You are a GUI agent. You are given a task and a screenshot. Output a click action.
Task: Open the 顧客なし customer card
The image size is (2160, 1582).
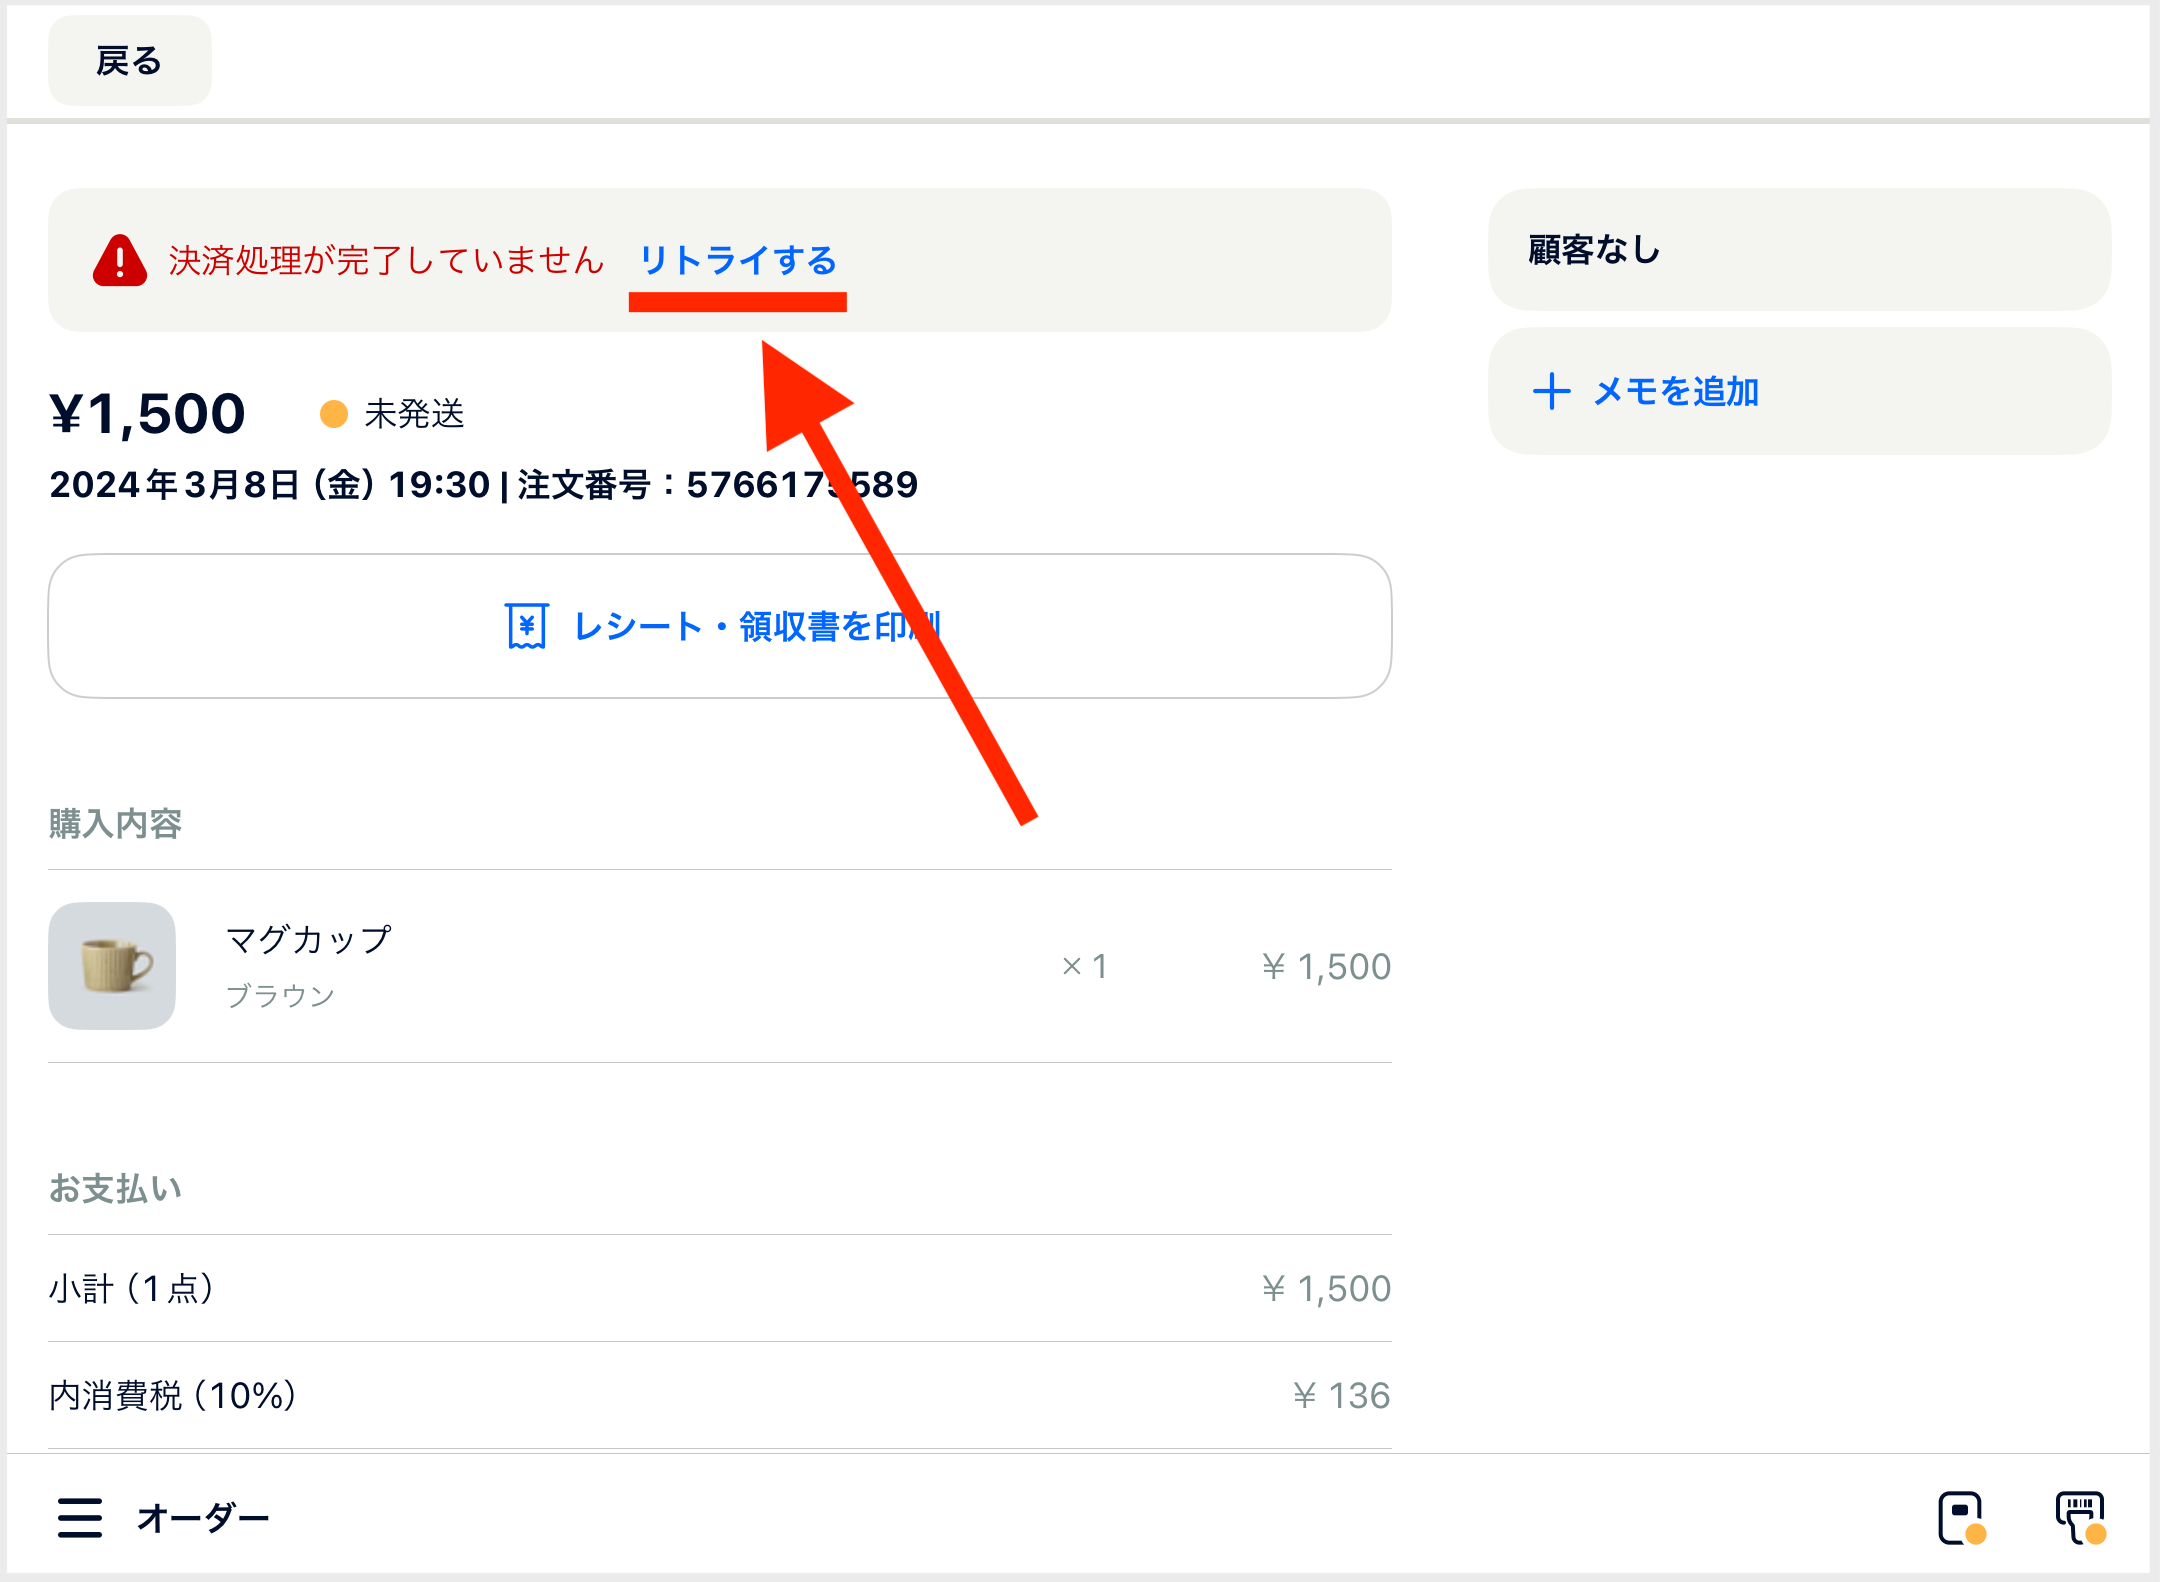(1799, 250)
